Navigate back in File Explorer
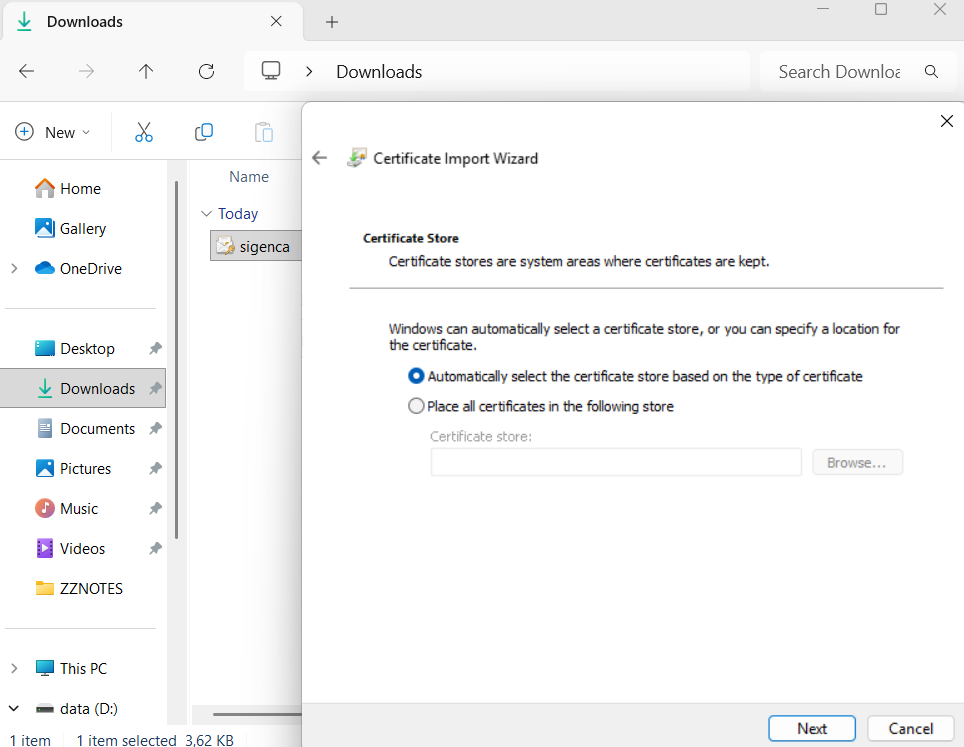This screenshot has width=964, height=747. pyautogui.click(x=27, y=71)
